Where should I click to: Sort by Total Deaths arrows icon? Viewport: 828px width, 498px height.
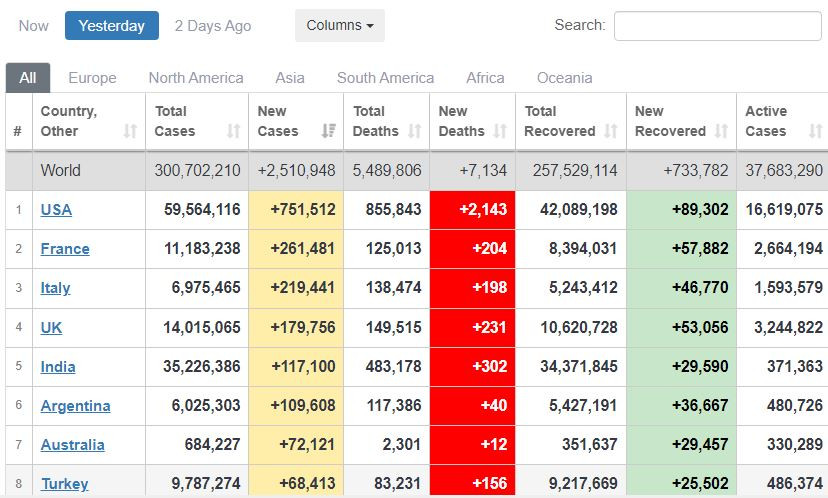(415, 131)
